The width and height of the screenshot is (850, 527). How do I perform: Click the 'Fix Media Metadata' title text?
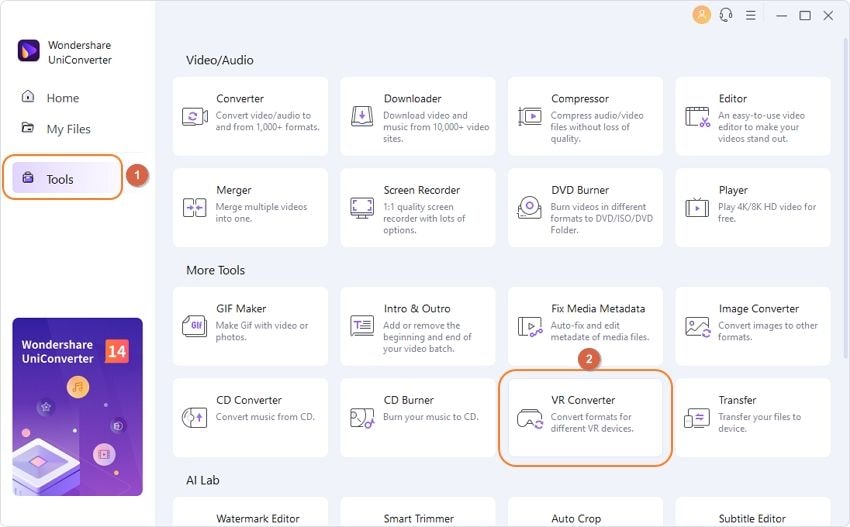tap(598, 309)
